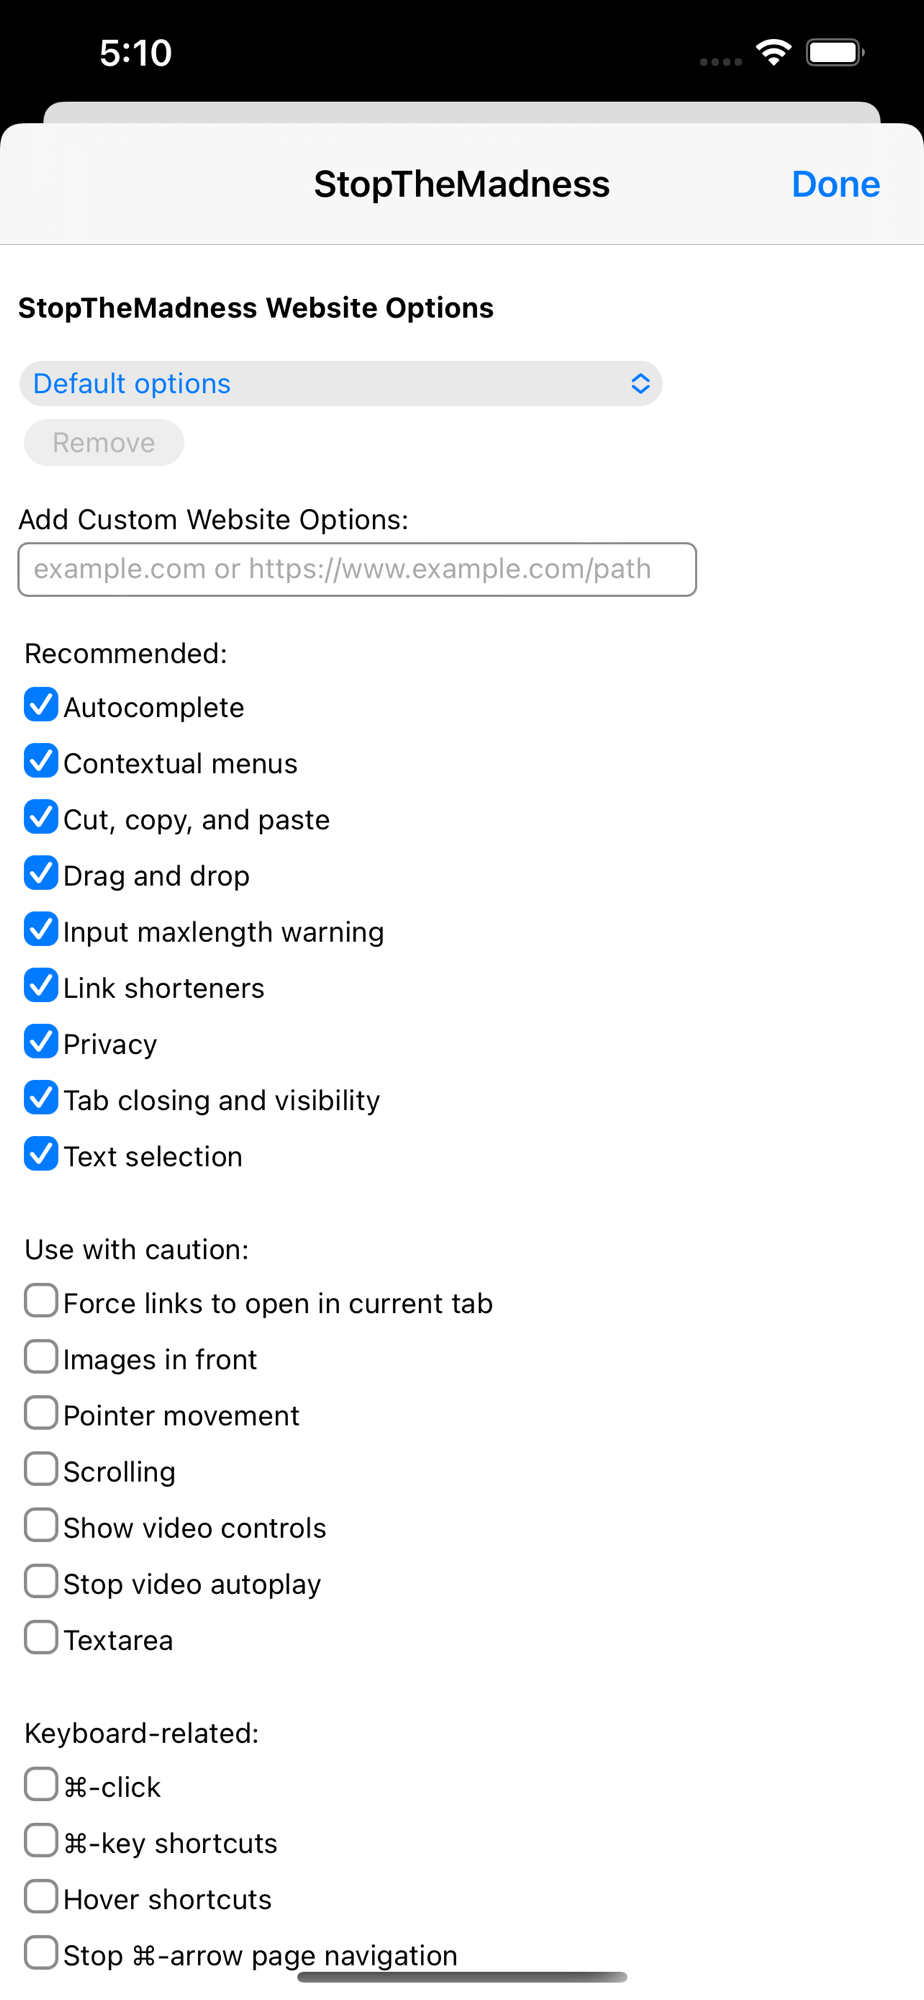Enable Force links to open in current tab
This screenshot has height=2000, width=924.
41,1301
